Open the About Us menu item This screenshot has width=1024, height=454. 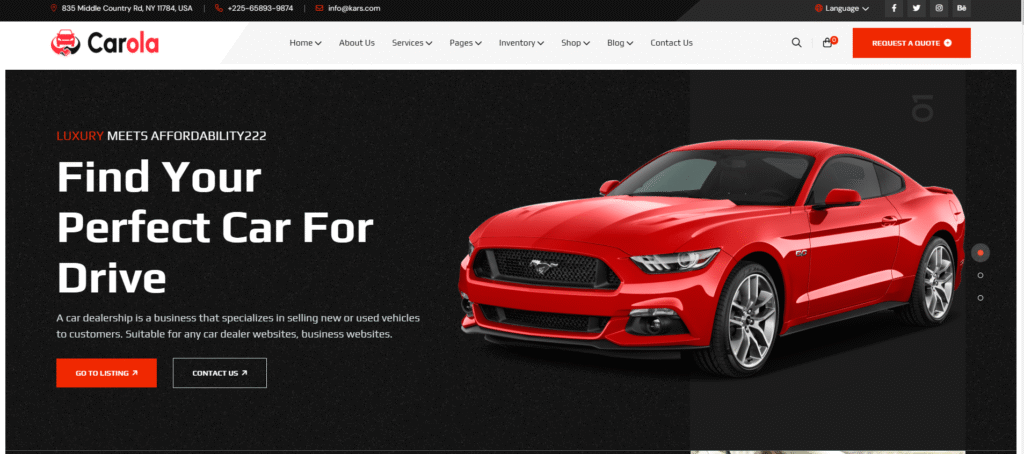[356, 43]
